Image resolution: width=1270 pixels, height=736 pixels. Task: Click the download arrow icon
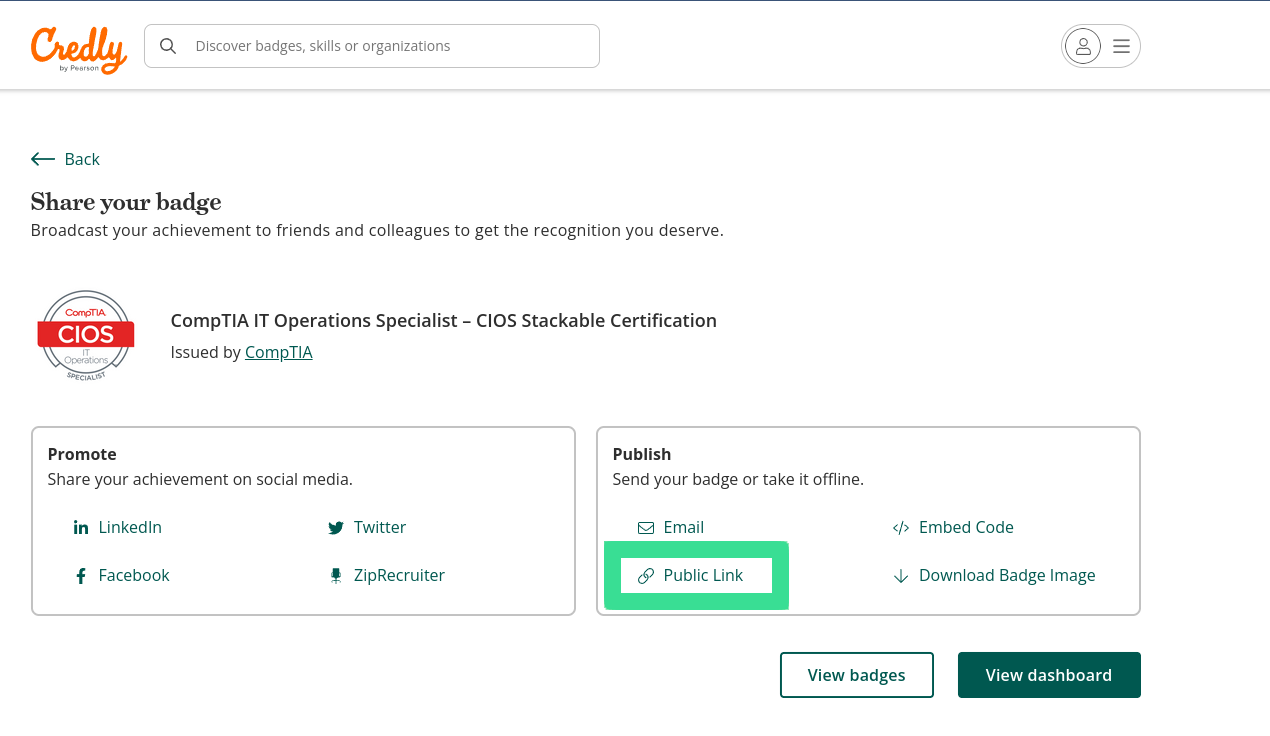901,576
